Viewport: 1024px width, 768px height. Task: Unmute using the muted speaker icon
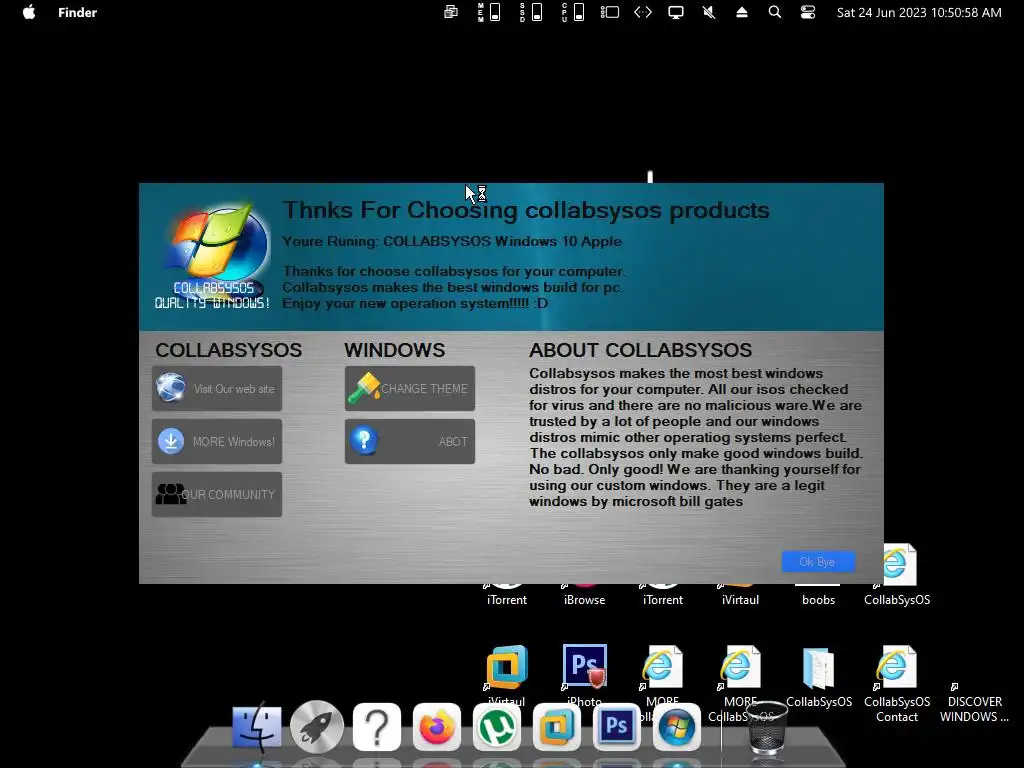pyautogui.click(x=709, y=12)
